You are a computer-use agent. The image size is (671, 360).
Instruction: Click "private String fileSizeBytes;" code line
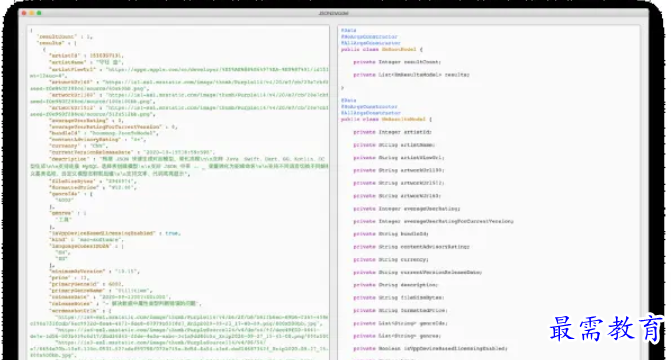click(399, 298)
